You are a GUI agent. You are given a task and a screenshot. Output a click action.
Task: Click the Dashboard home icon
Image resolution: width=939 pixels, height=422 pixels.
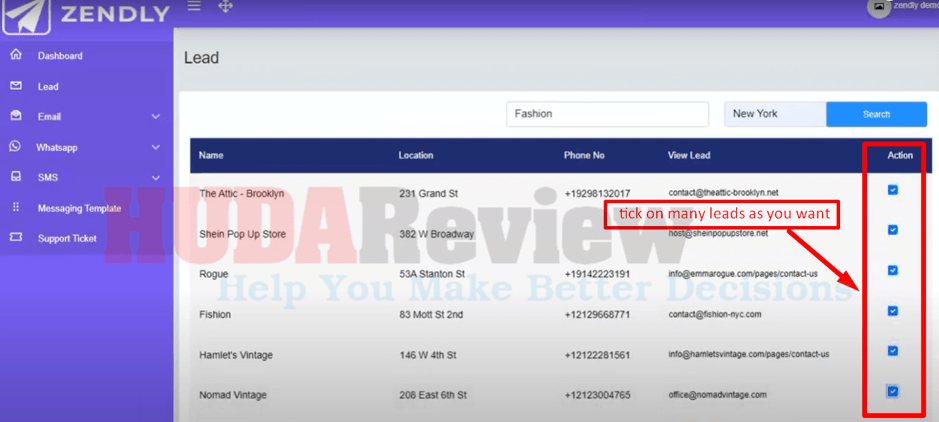[x=16, y=55]
